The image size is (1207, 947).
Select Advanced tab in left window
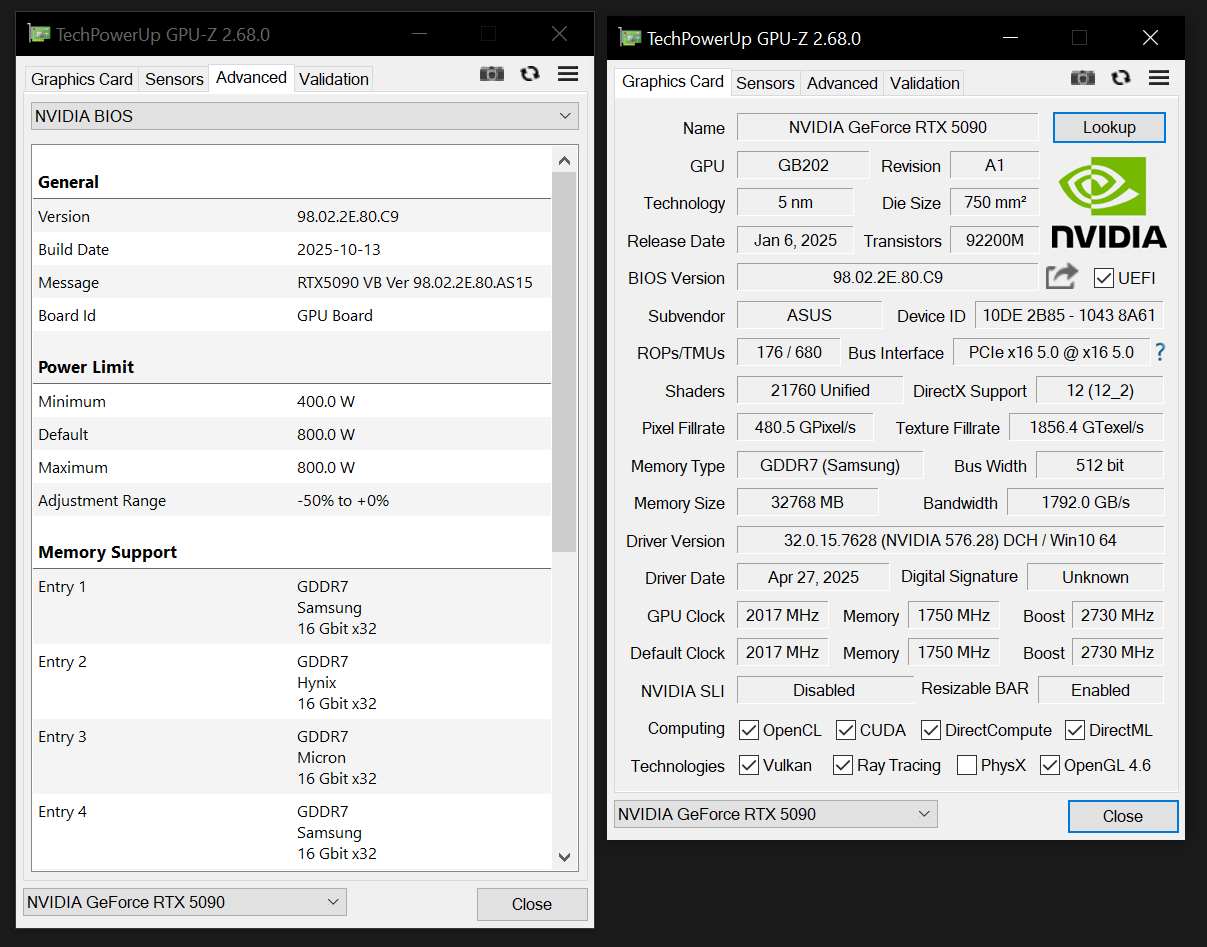[x=251, y=78]
